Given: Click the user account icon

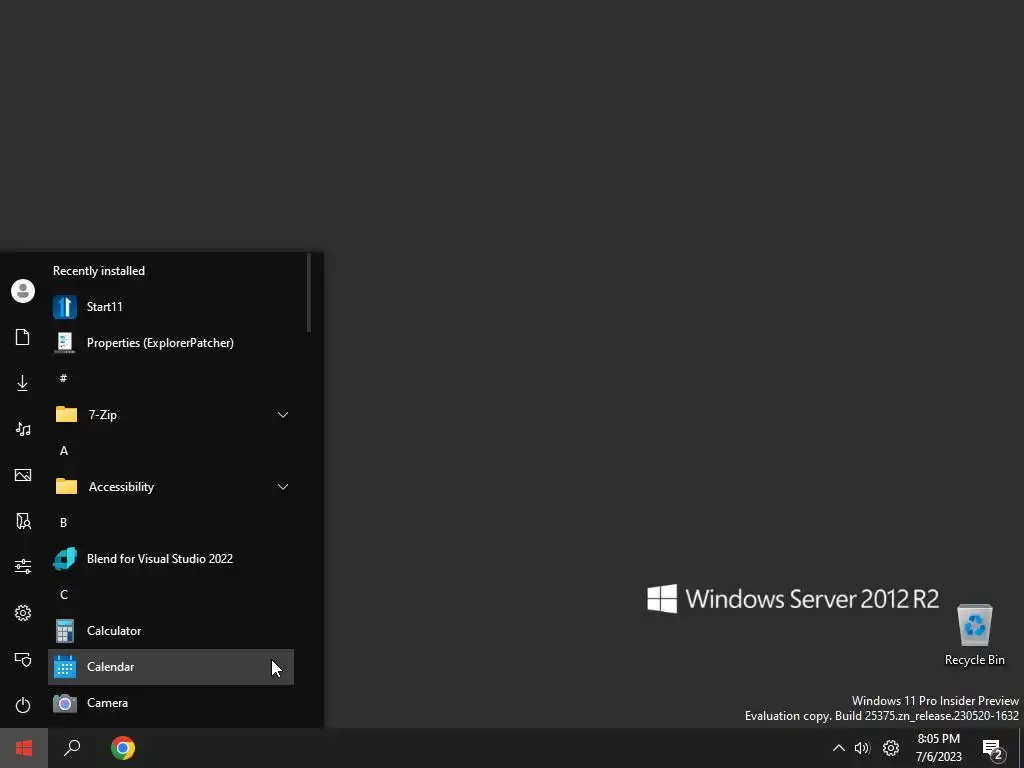Looking at the screenshot, I should pyautogui.click(x=23, y=291).
